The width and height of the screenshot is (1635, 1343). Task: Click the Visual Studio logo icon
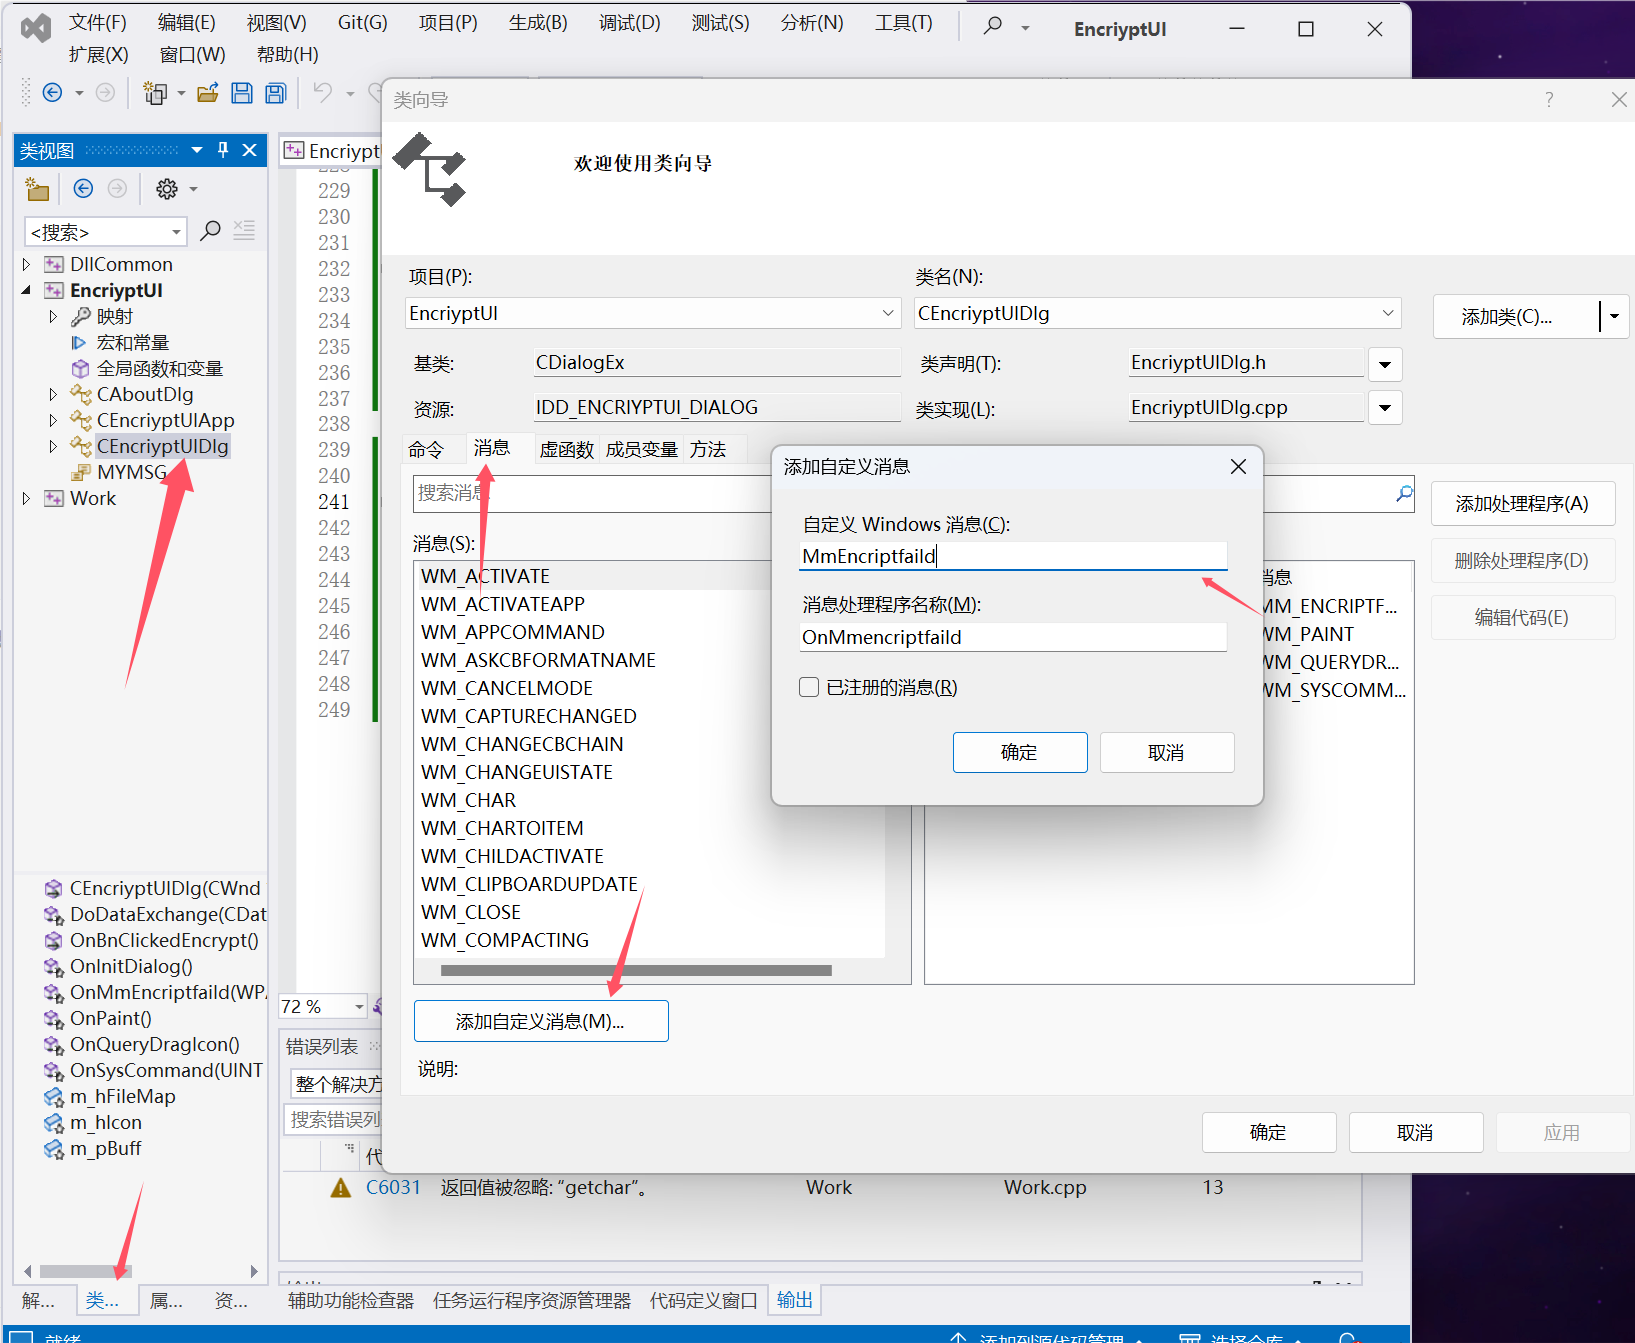36,28
